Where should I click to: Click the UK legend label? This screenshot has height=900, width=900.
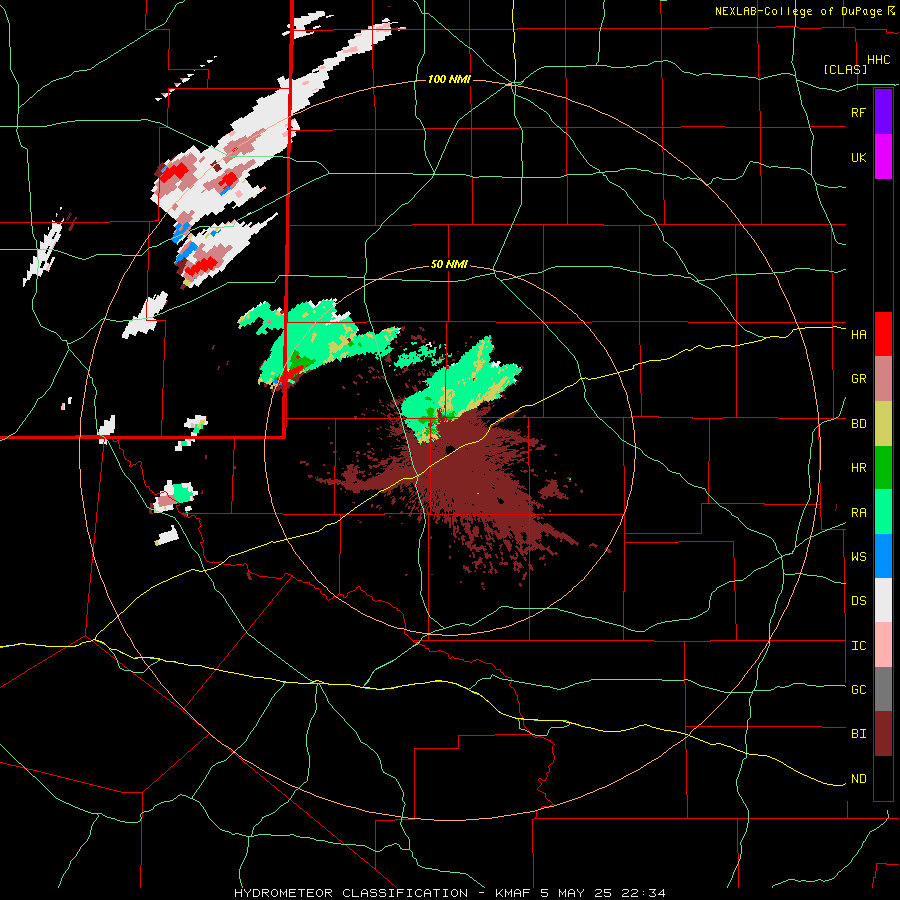click(x=858, y=157)
